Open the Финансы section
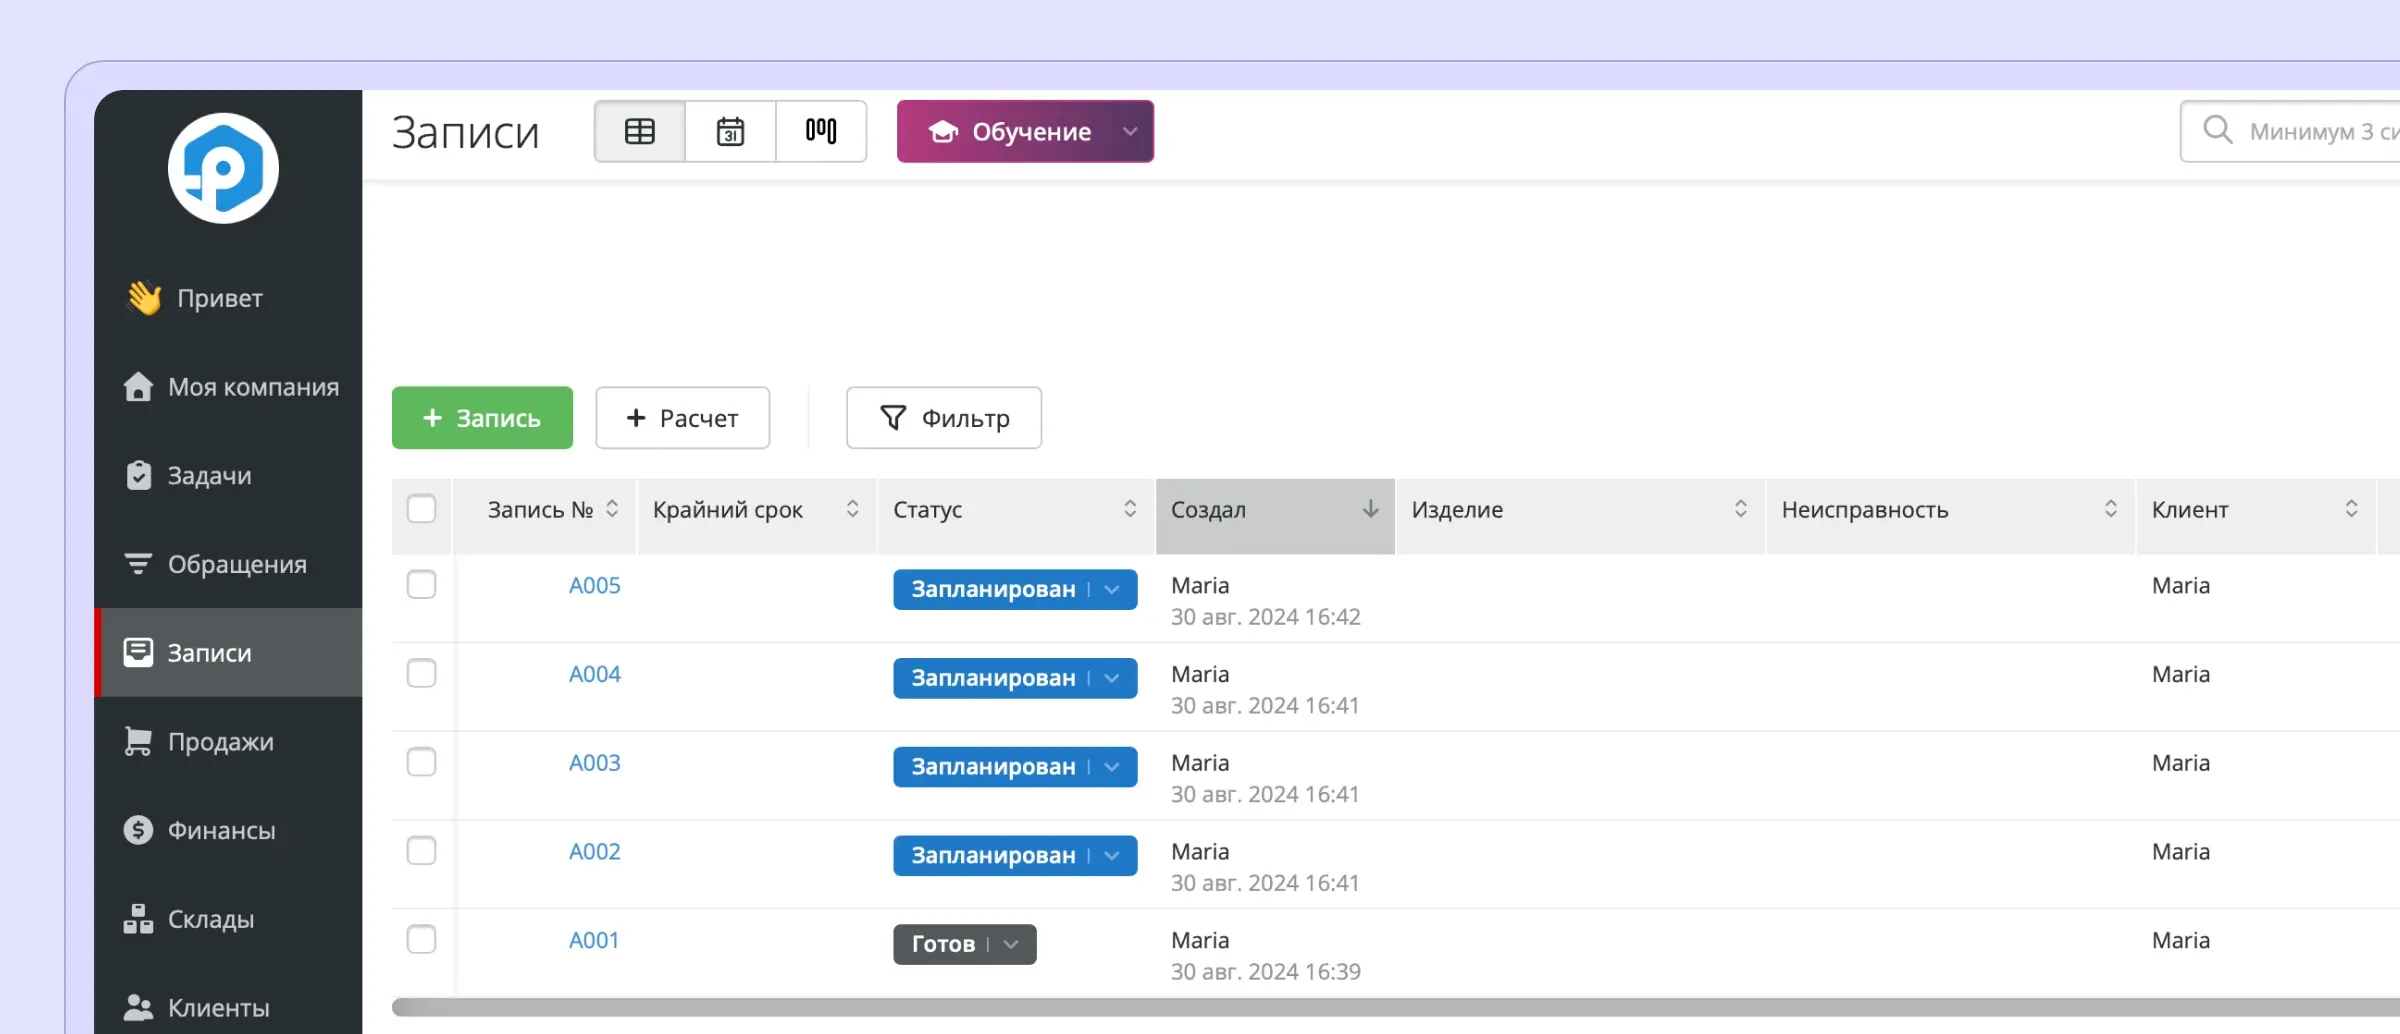This screenshot has width=2400, height=1034. pyautogui.click(x=221, y=829)
